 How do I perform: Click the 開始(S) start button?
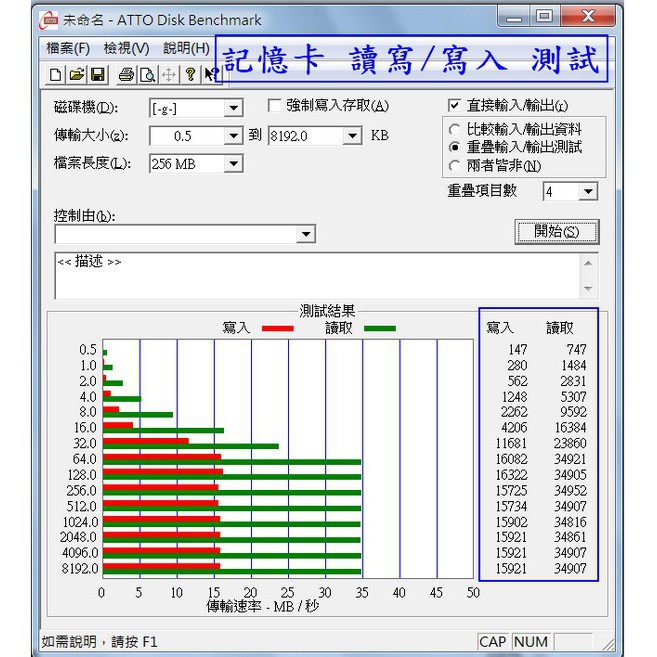(x=557, y=232)
